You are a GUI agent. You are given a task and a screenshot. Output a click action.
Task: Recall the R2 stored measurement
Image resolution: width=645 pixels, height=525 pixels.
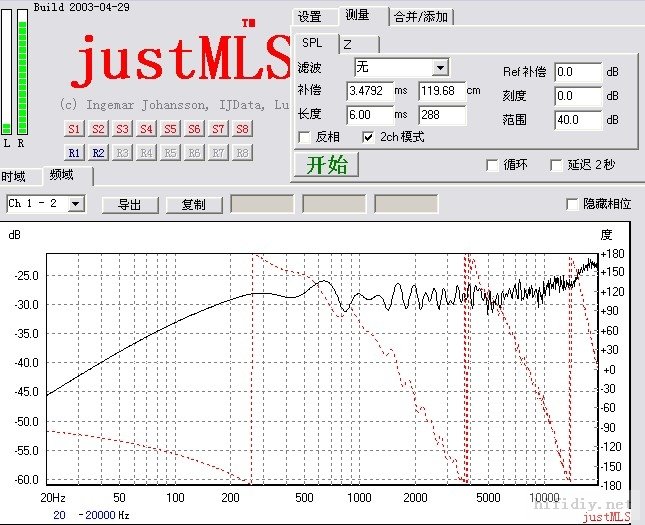pos(98,153)
